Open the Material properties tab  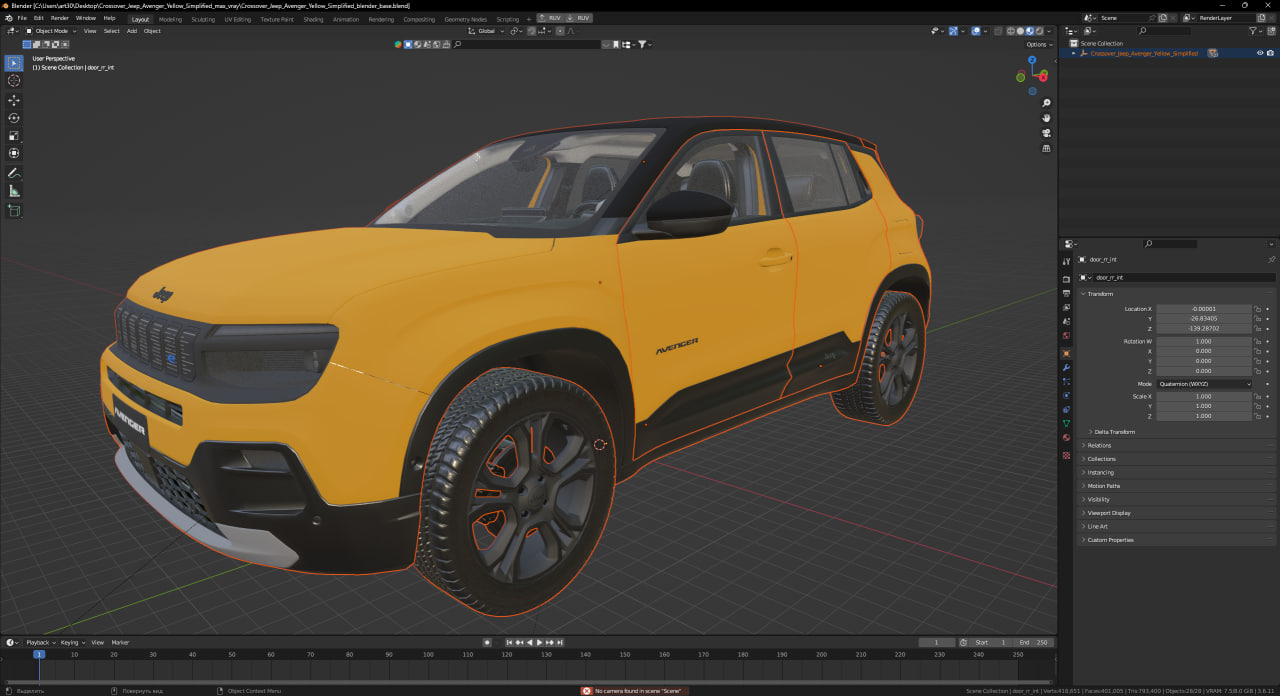(x=1066, y=437)
